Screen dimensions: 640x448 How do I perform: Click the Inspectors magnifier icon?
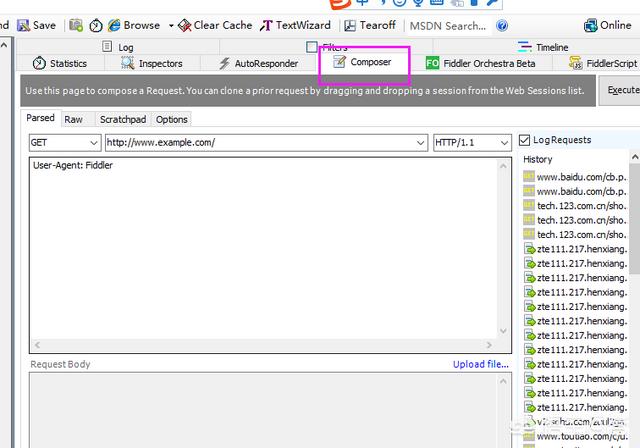(128, 63)
